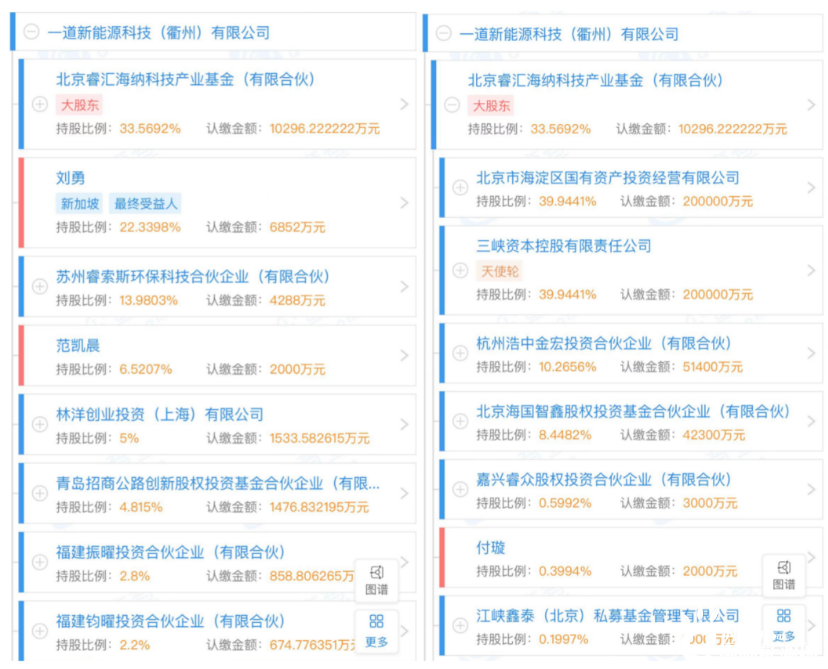Open shareholder 付璇's profile link
This screenshot has width=828, height=669.
click(491, 548)
